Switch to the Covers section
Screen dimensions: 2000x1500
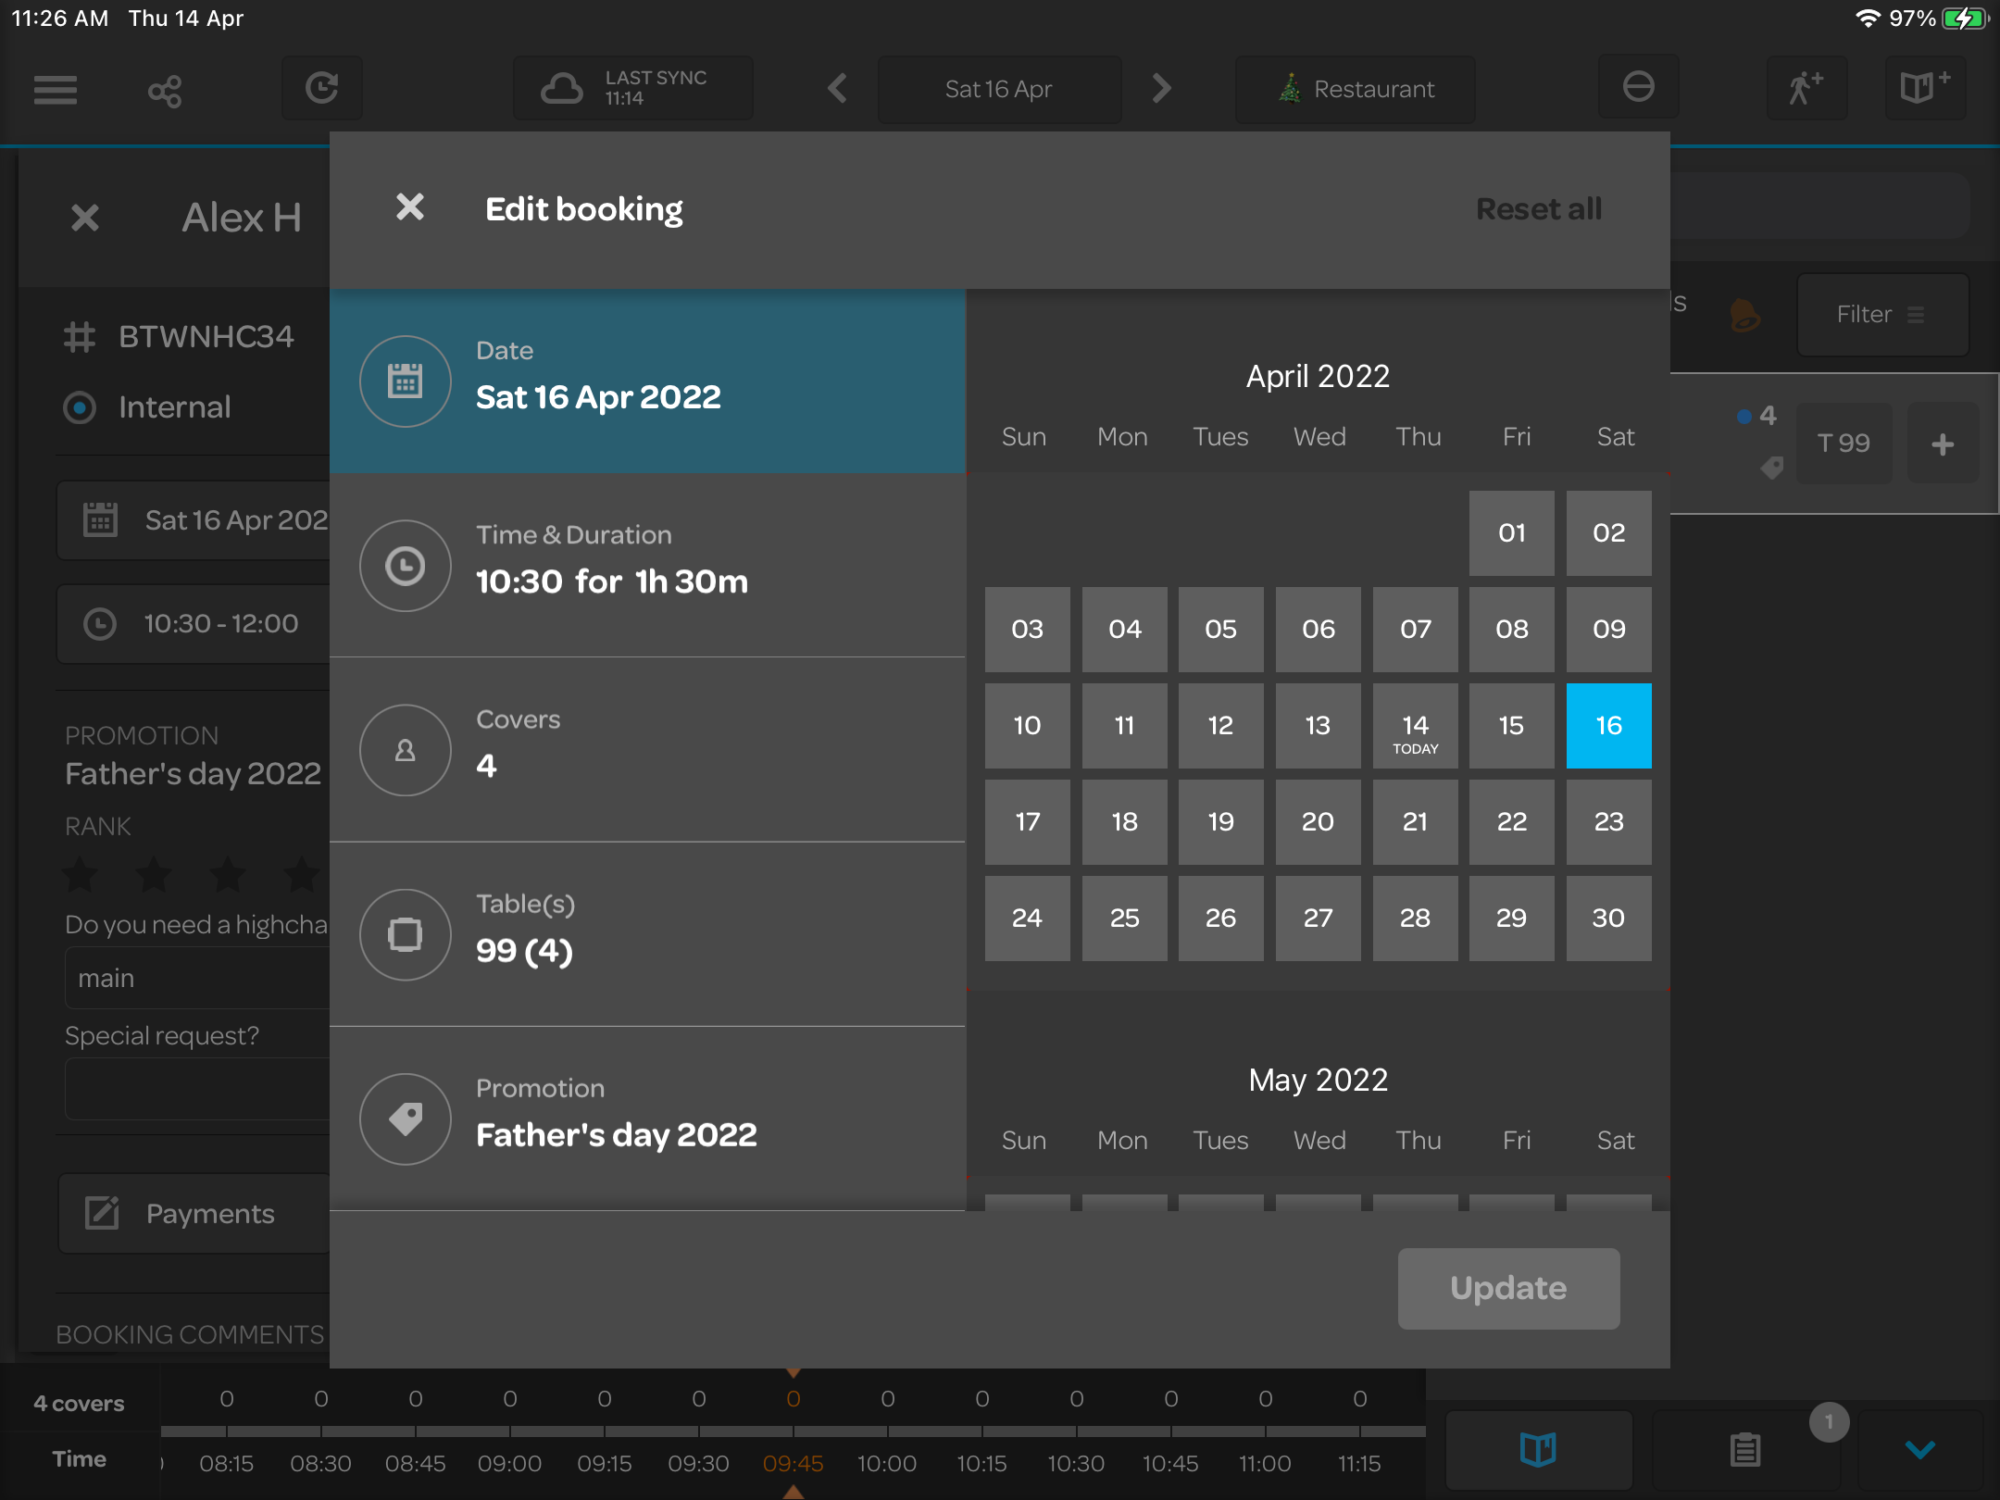(x=647, y=749)
